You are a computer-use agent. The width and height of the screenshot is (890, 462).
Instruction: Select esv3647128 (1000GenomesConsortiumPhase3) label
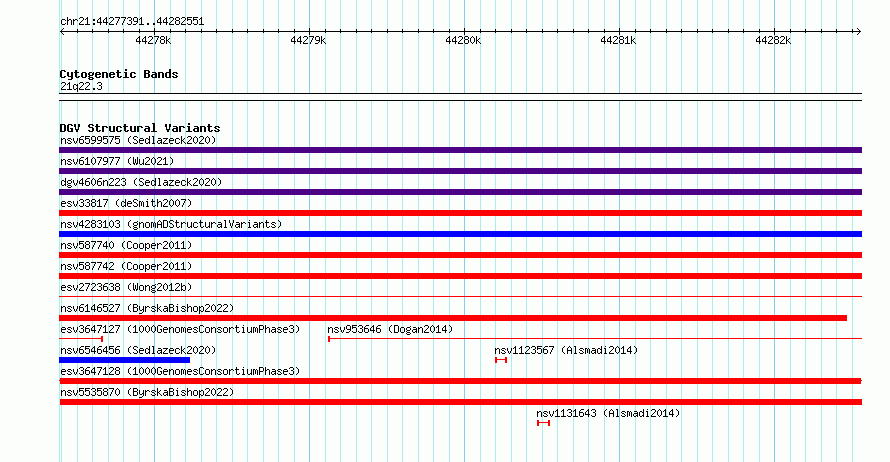(x=180, y=371)
